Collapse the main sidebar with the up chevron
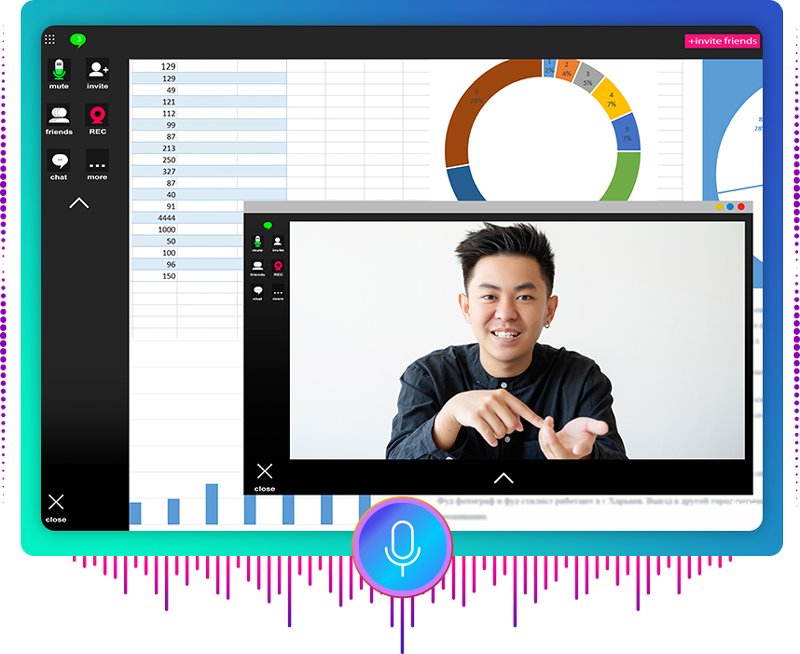The image size is (800, 654). [79, 203]
